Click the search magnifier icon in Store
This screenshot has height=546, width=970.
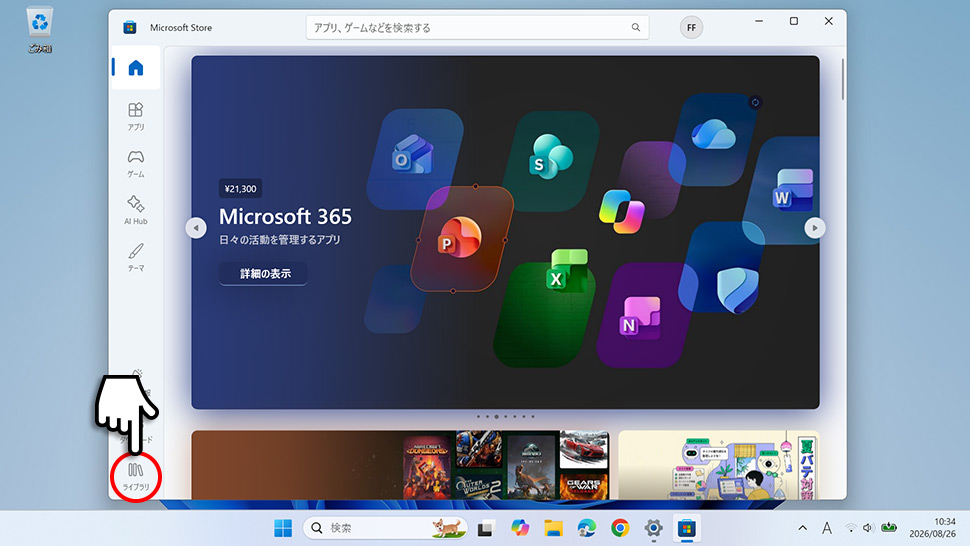pos(635,27)
